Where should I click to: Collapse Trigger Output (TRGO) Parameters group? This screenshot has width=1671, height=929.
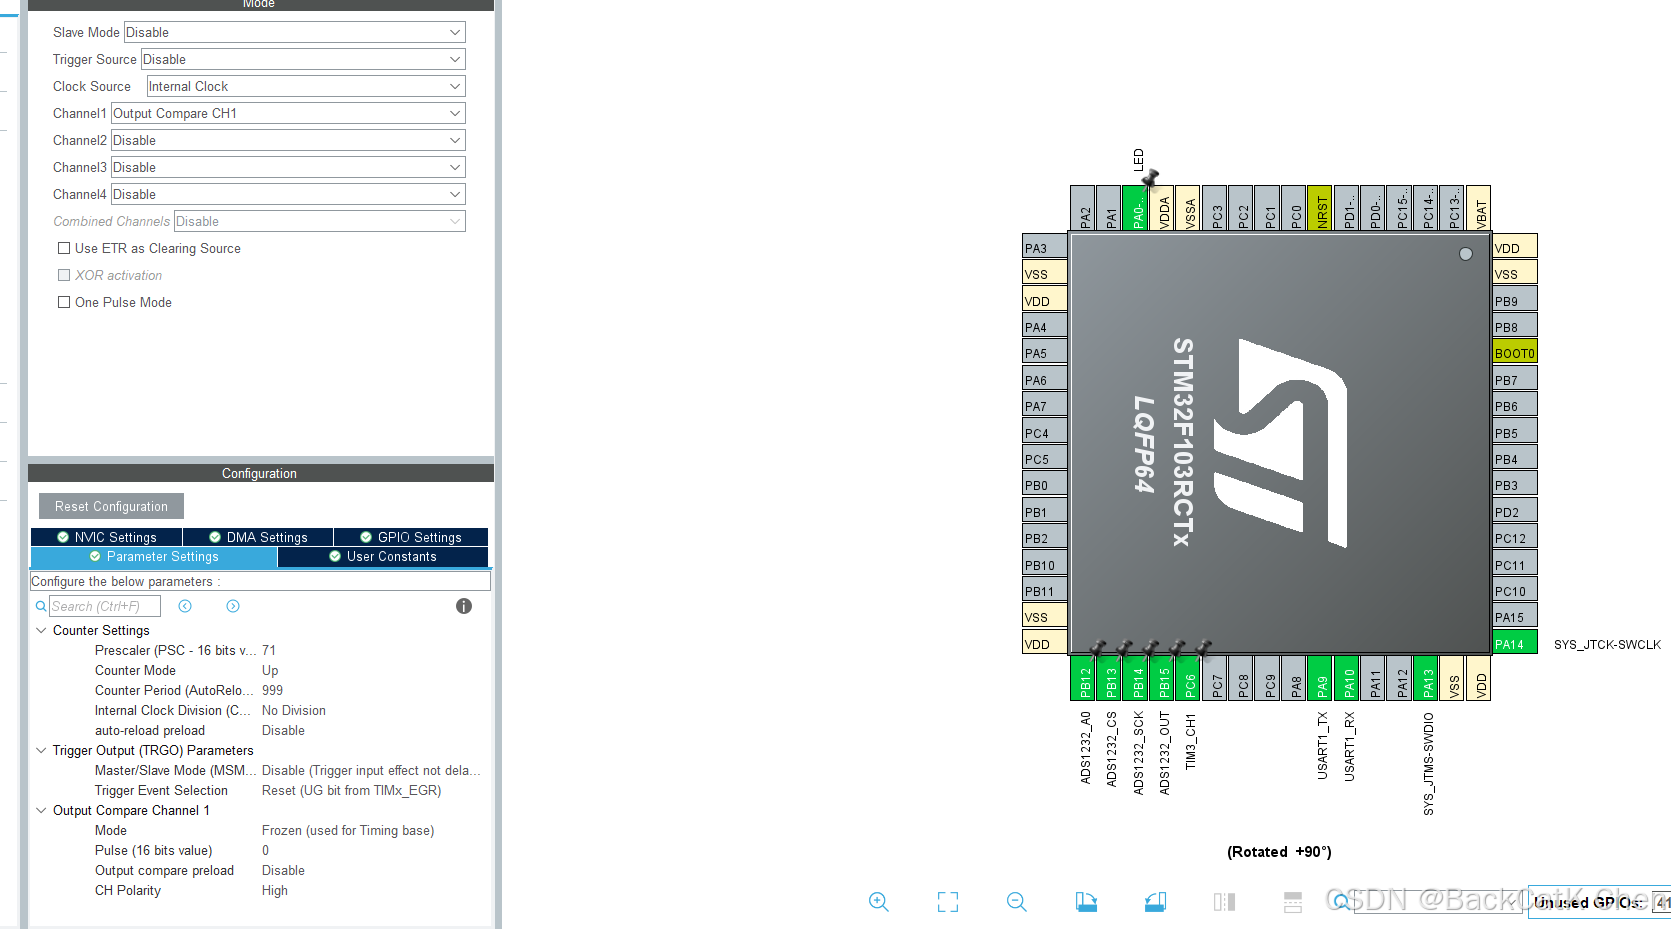[41, 750]
